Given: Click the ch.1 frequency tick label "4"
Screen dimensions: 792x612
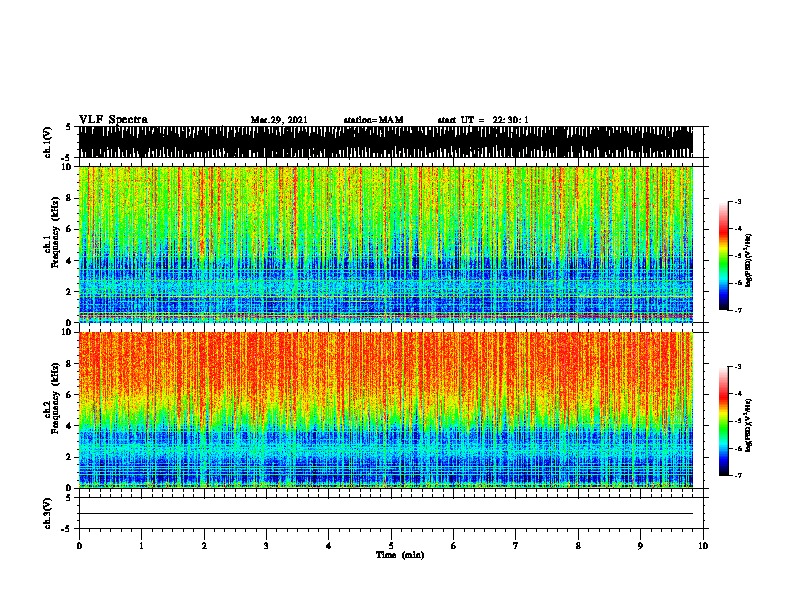Looking at the screenshot, I should (x=69, y=261).
